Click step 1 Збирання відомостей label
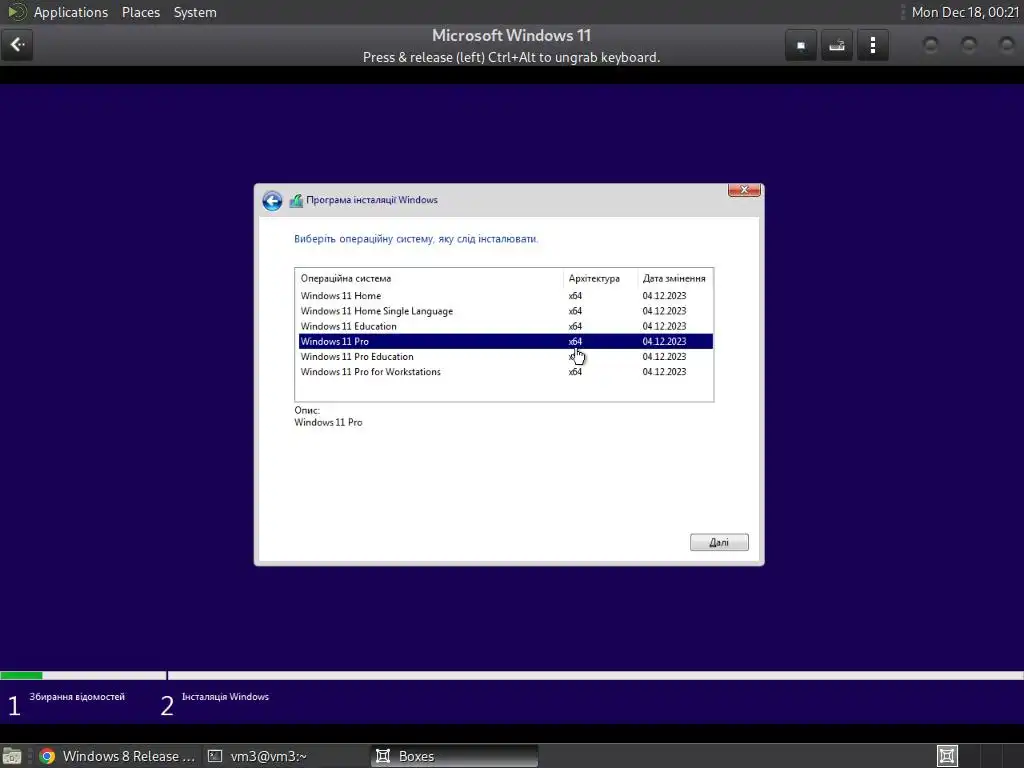The image size is (1024, 768). [76, 697]
